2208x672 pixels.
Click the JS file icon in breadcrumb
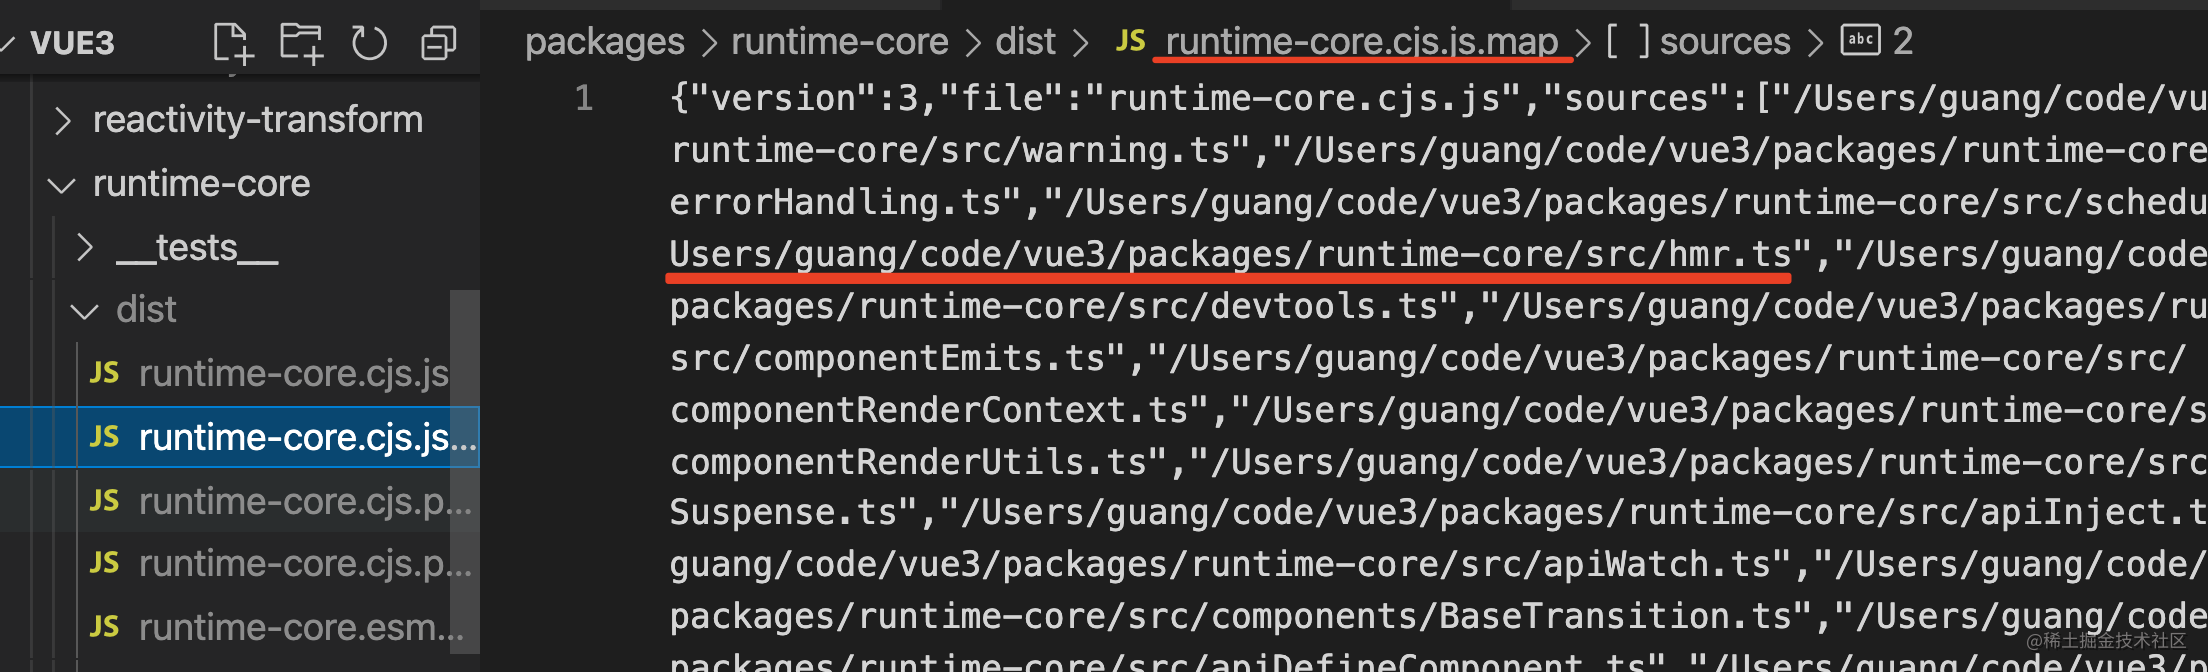point(1130,41)
